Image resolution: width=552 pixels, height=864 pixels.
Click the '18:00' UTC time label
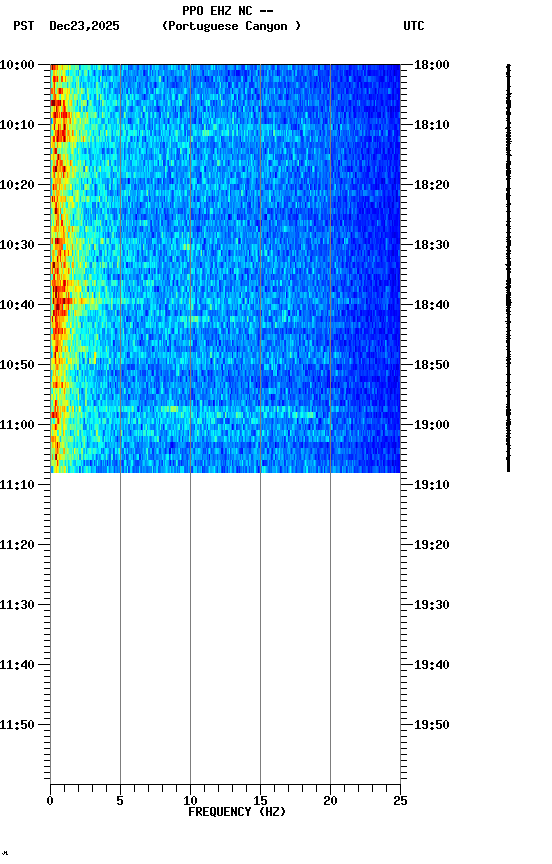pos(432,65)
